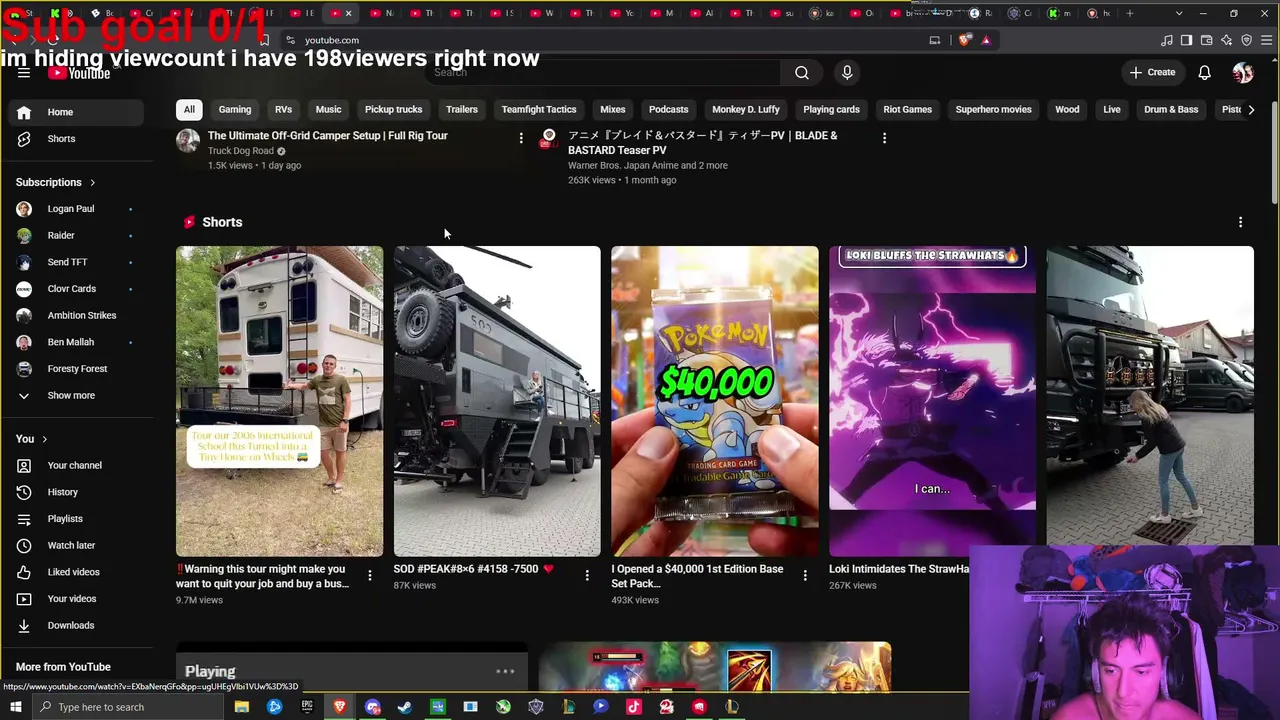Viewport: 1280px width, 720px height.
Task: Open TikTok from the taskbar
Action: [634, 707]
